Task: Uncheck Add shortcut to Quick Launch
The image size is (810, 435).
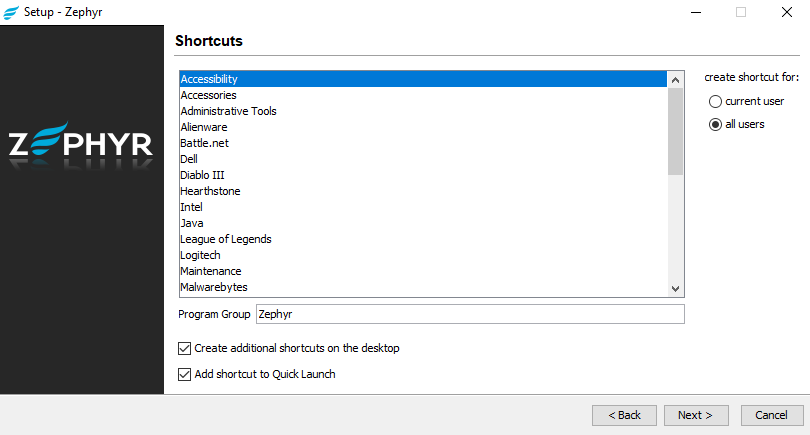Action: pos(184,375)
